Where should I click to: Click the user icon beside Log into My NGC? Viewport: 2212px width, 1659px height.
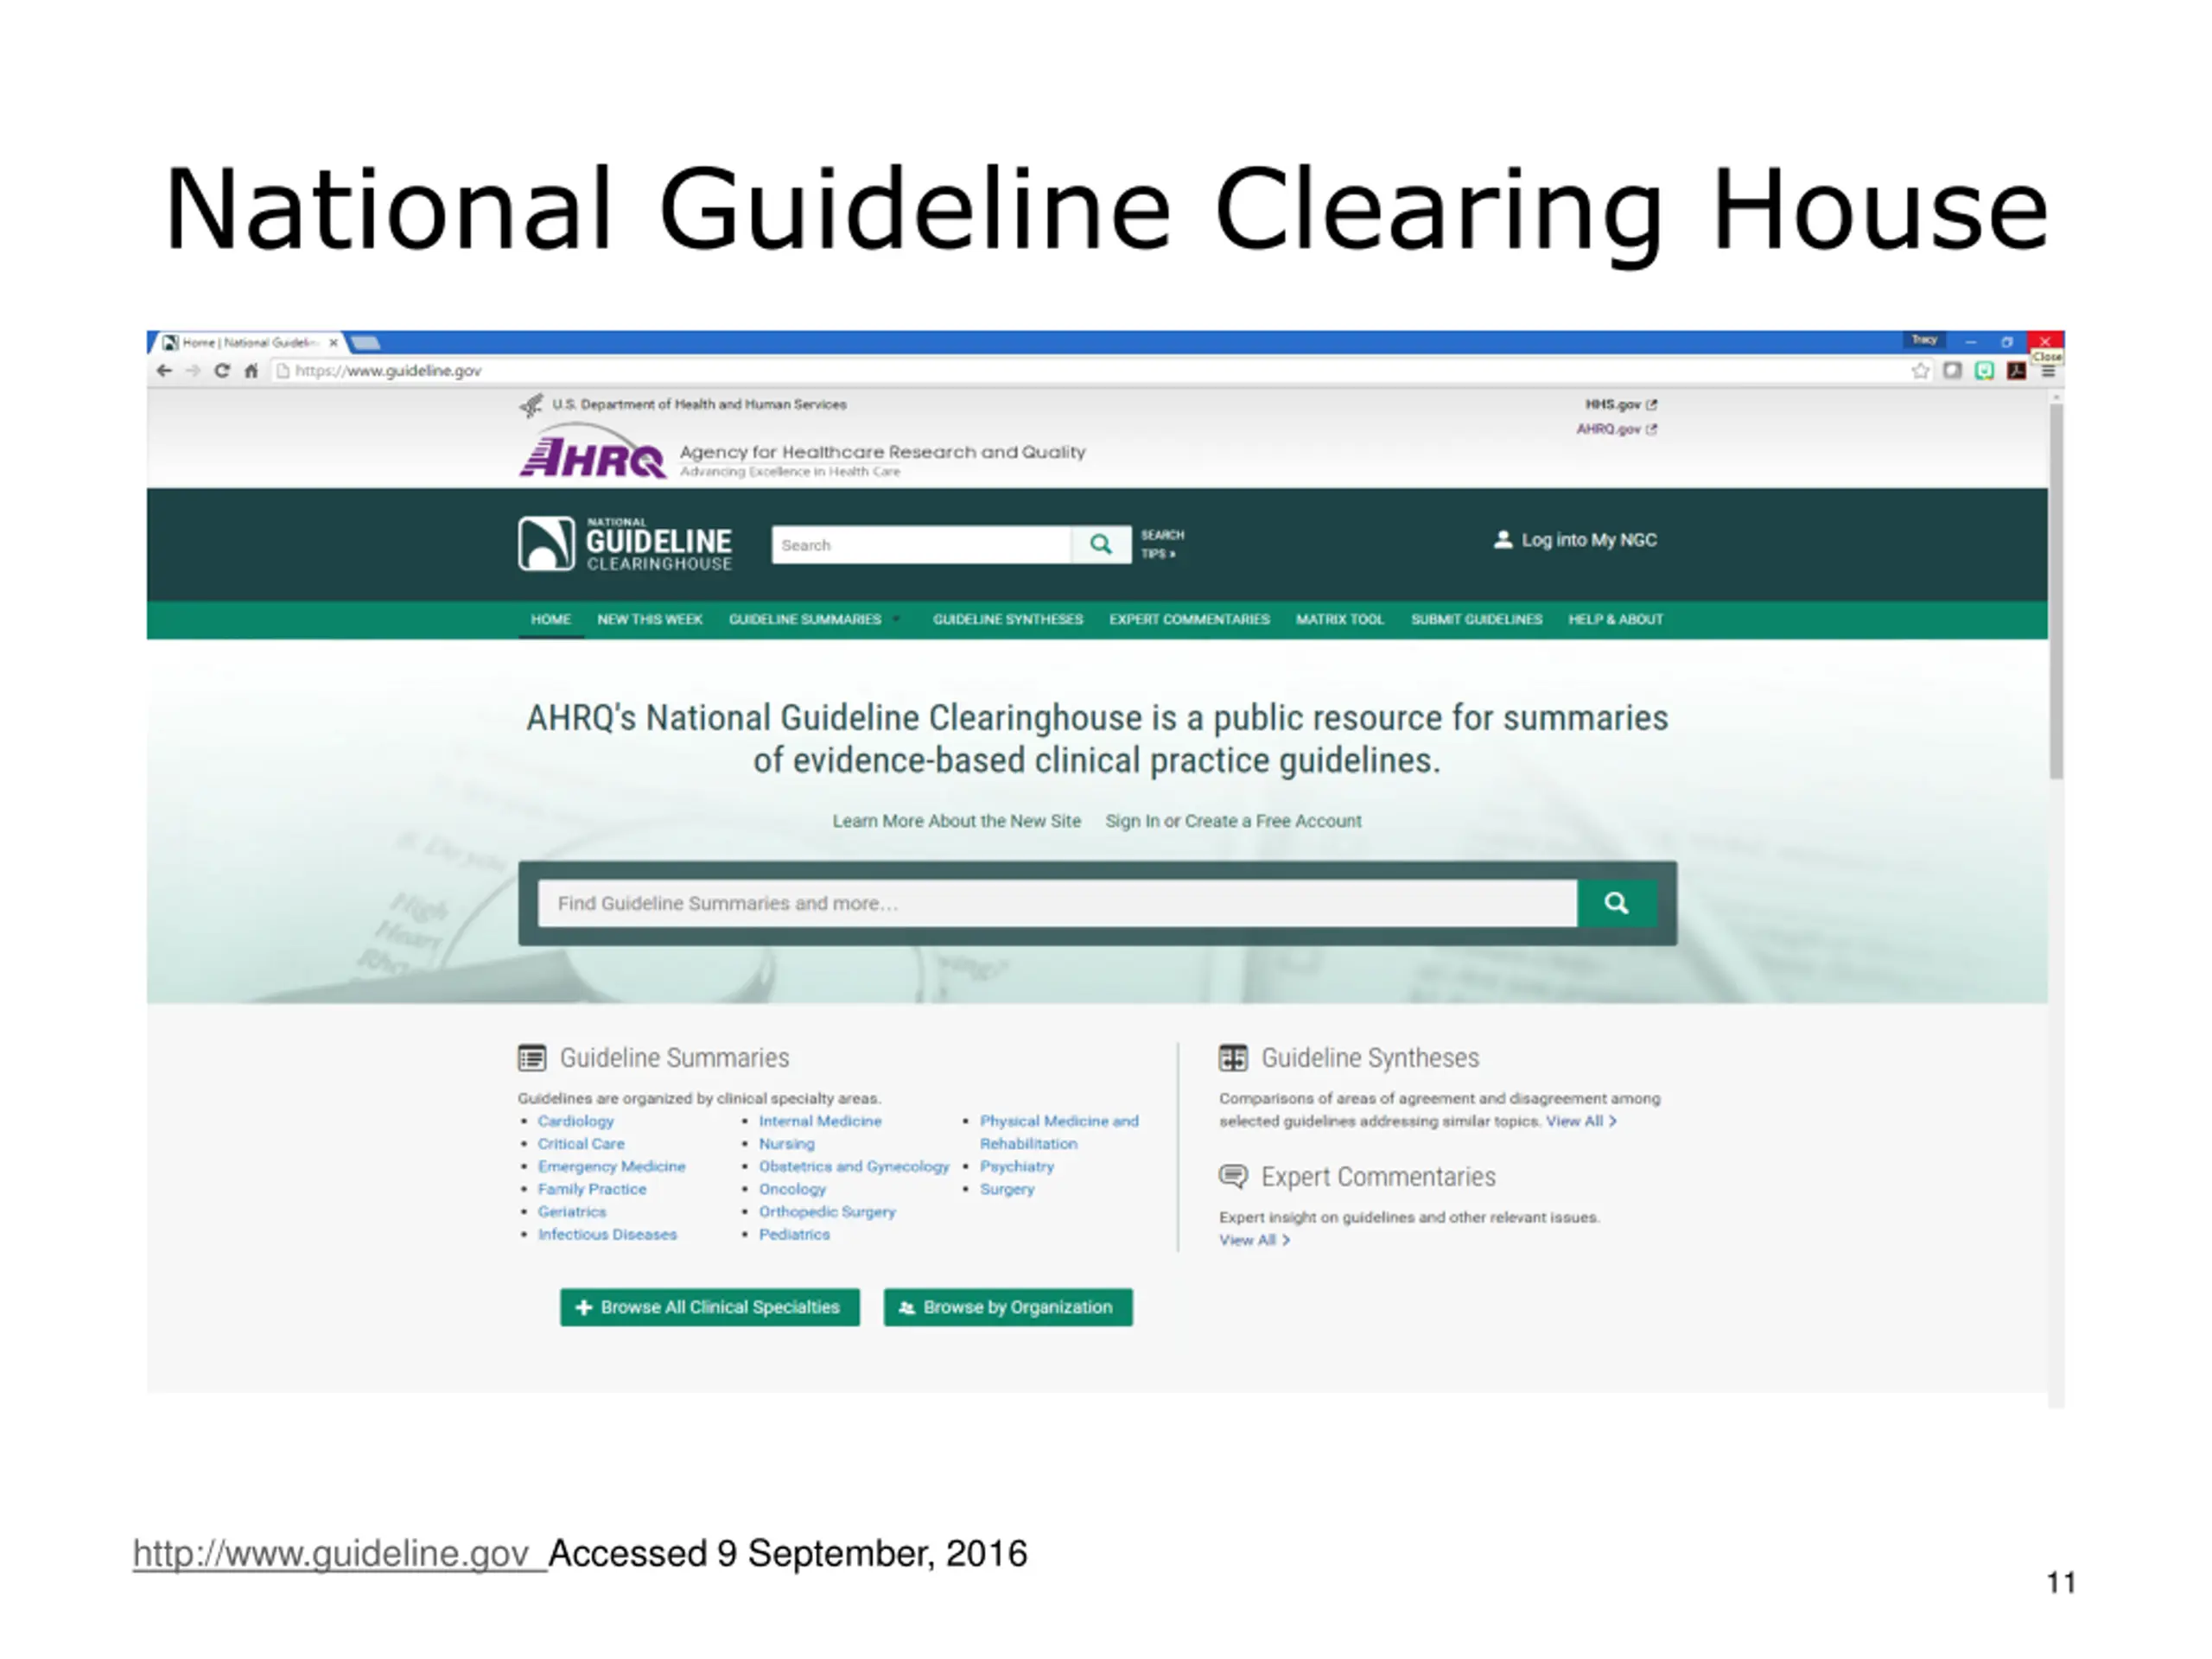pos(1502,540)
